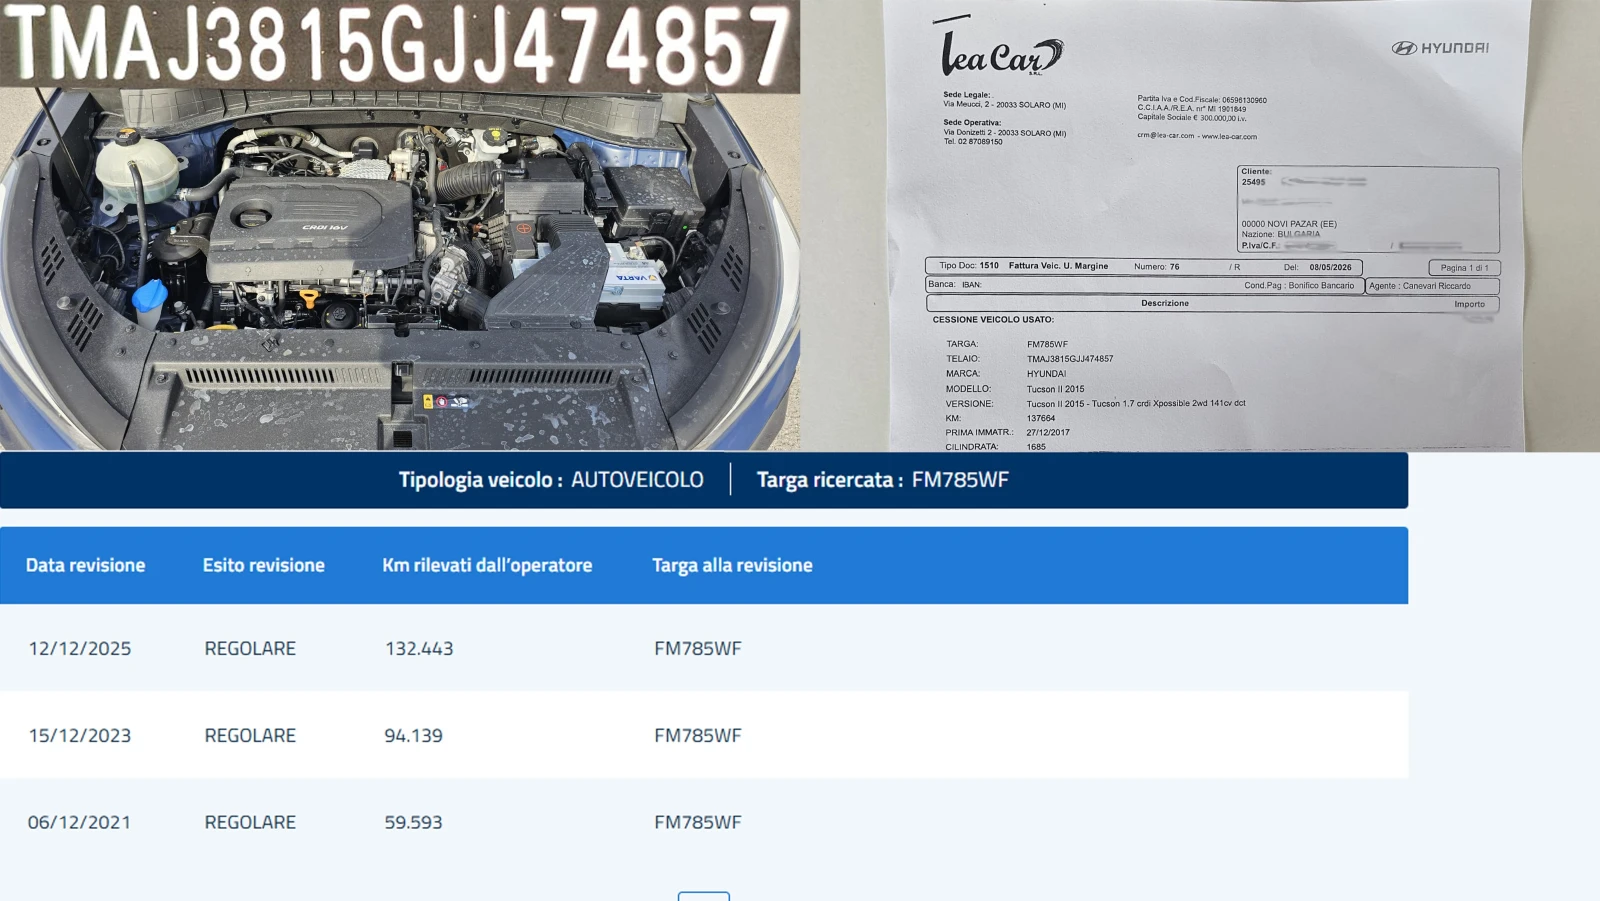1600x901 pixels.
Task: Open the Lea Car invoice photo
Action: pos(1205,226)
